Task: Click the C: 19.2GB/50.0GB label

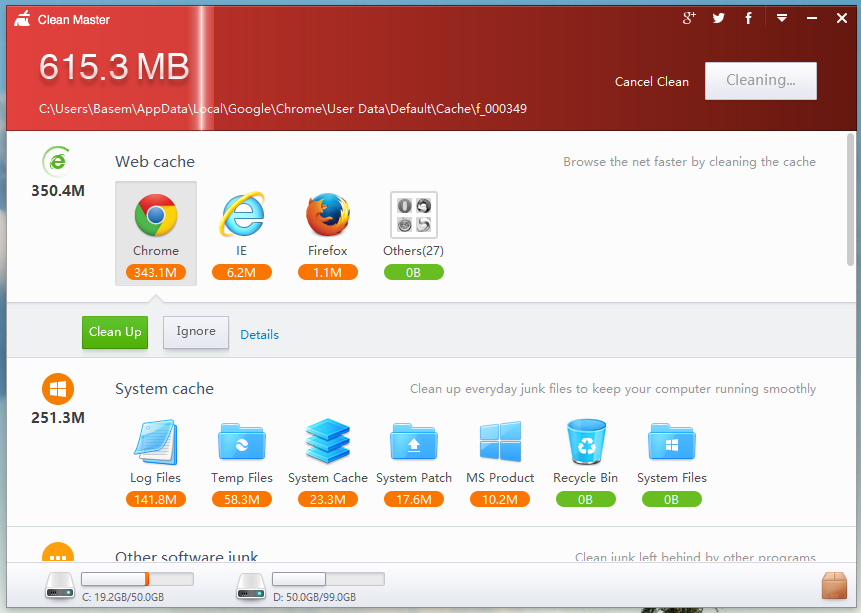Action: [x=123, y=597]
